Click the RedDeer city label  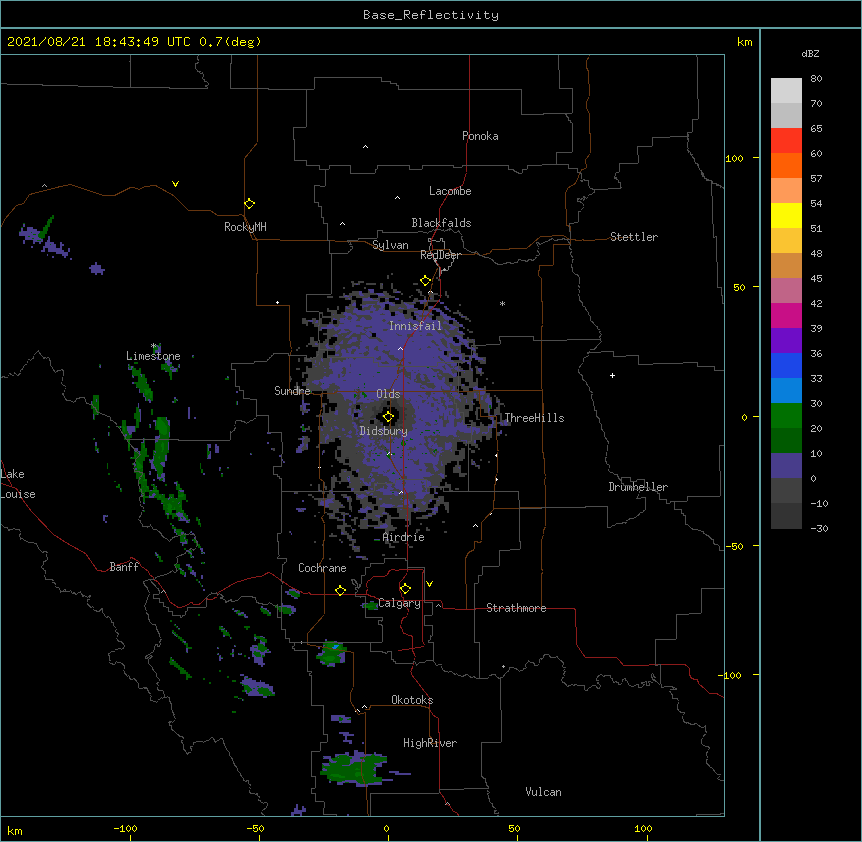click(440, 255)
